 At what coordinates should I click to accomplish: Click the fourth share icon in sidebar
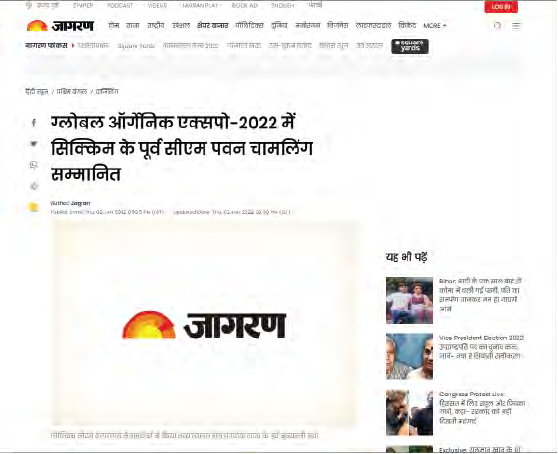pyautogui.click(x=34, y=186)
